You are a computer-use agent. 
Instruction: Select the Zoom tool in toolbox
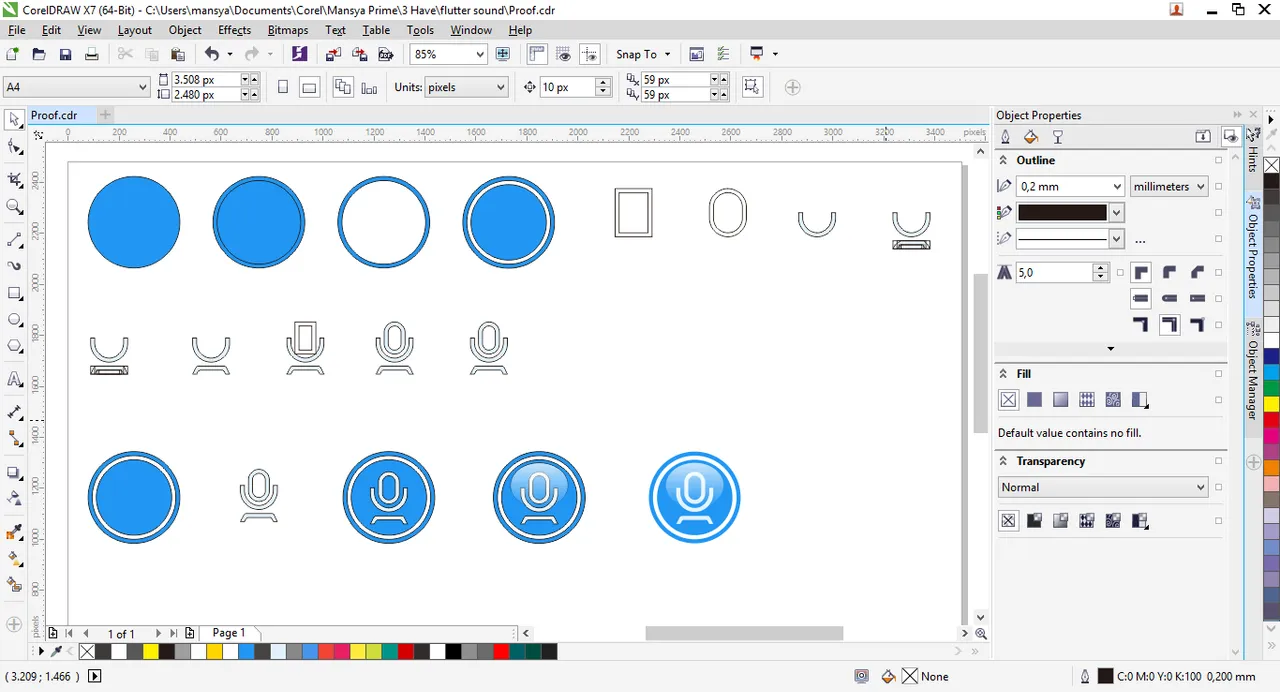(x=14, y=207)
